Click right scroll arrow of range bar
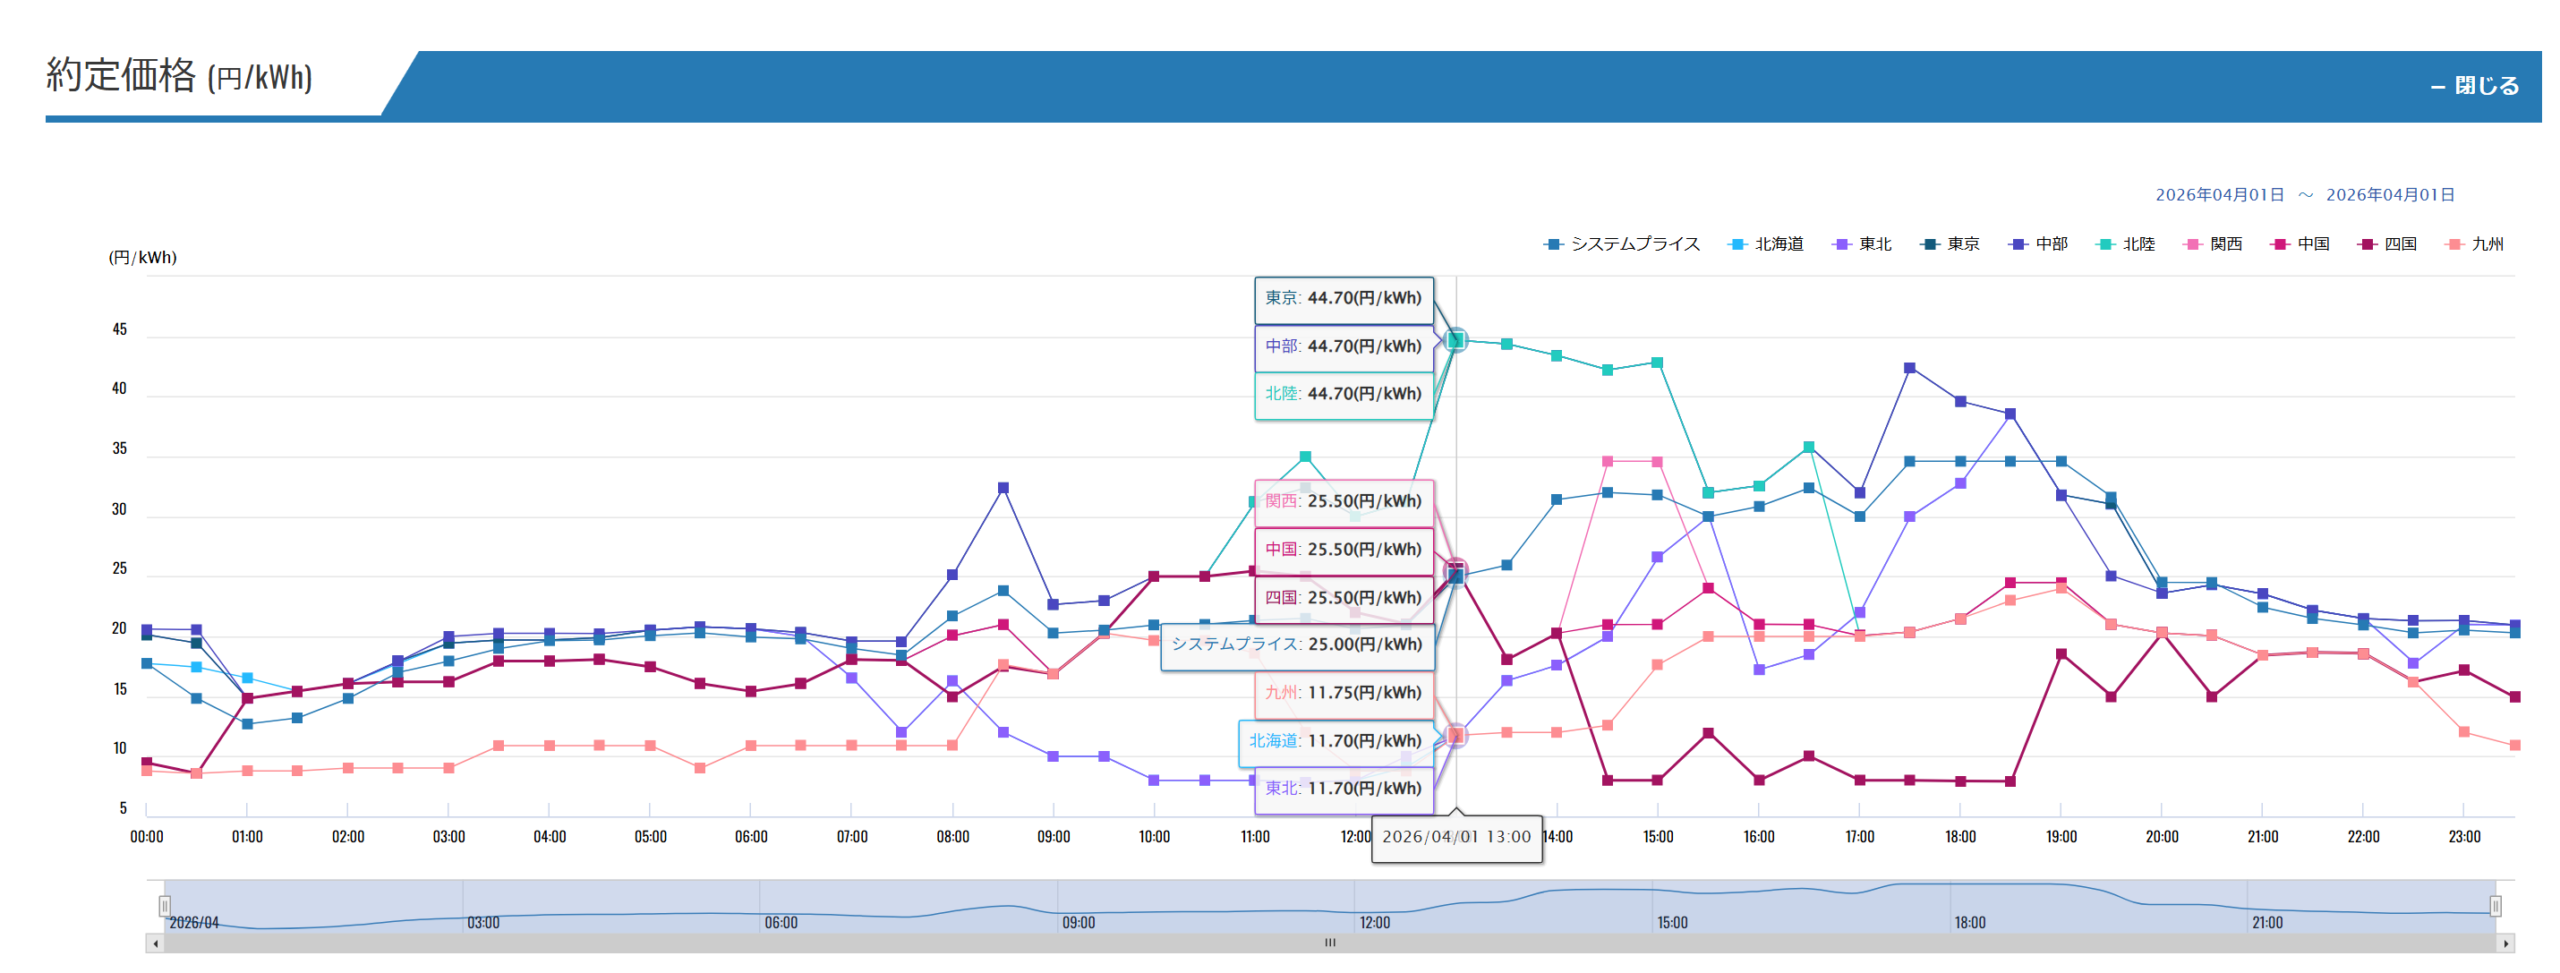2560x973 pixels. (2505, 943)
